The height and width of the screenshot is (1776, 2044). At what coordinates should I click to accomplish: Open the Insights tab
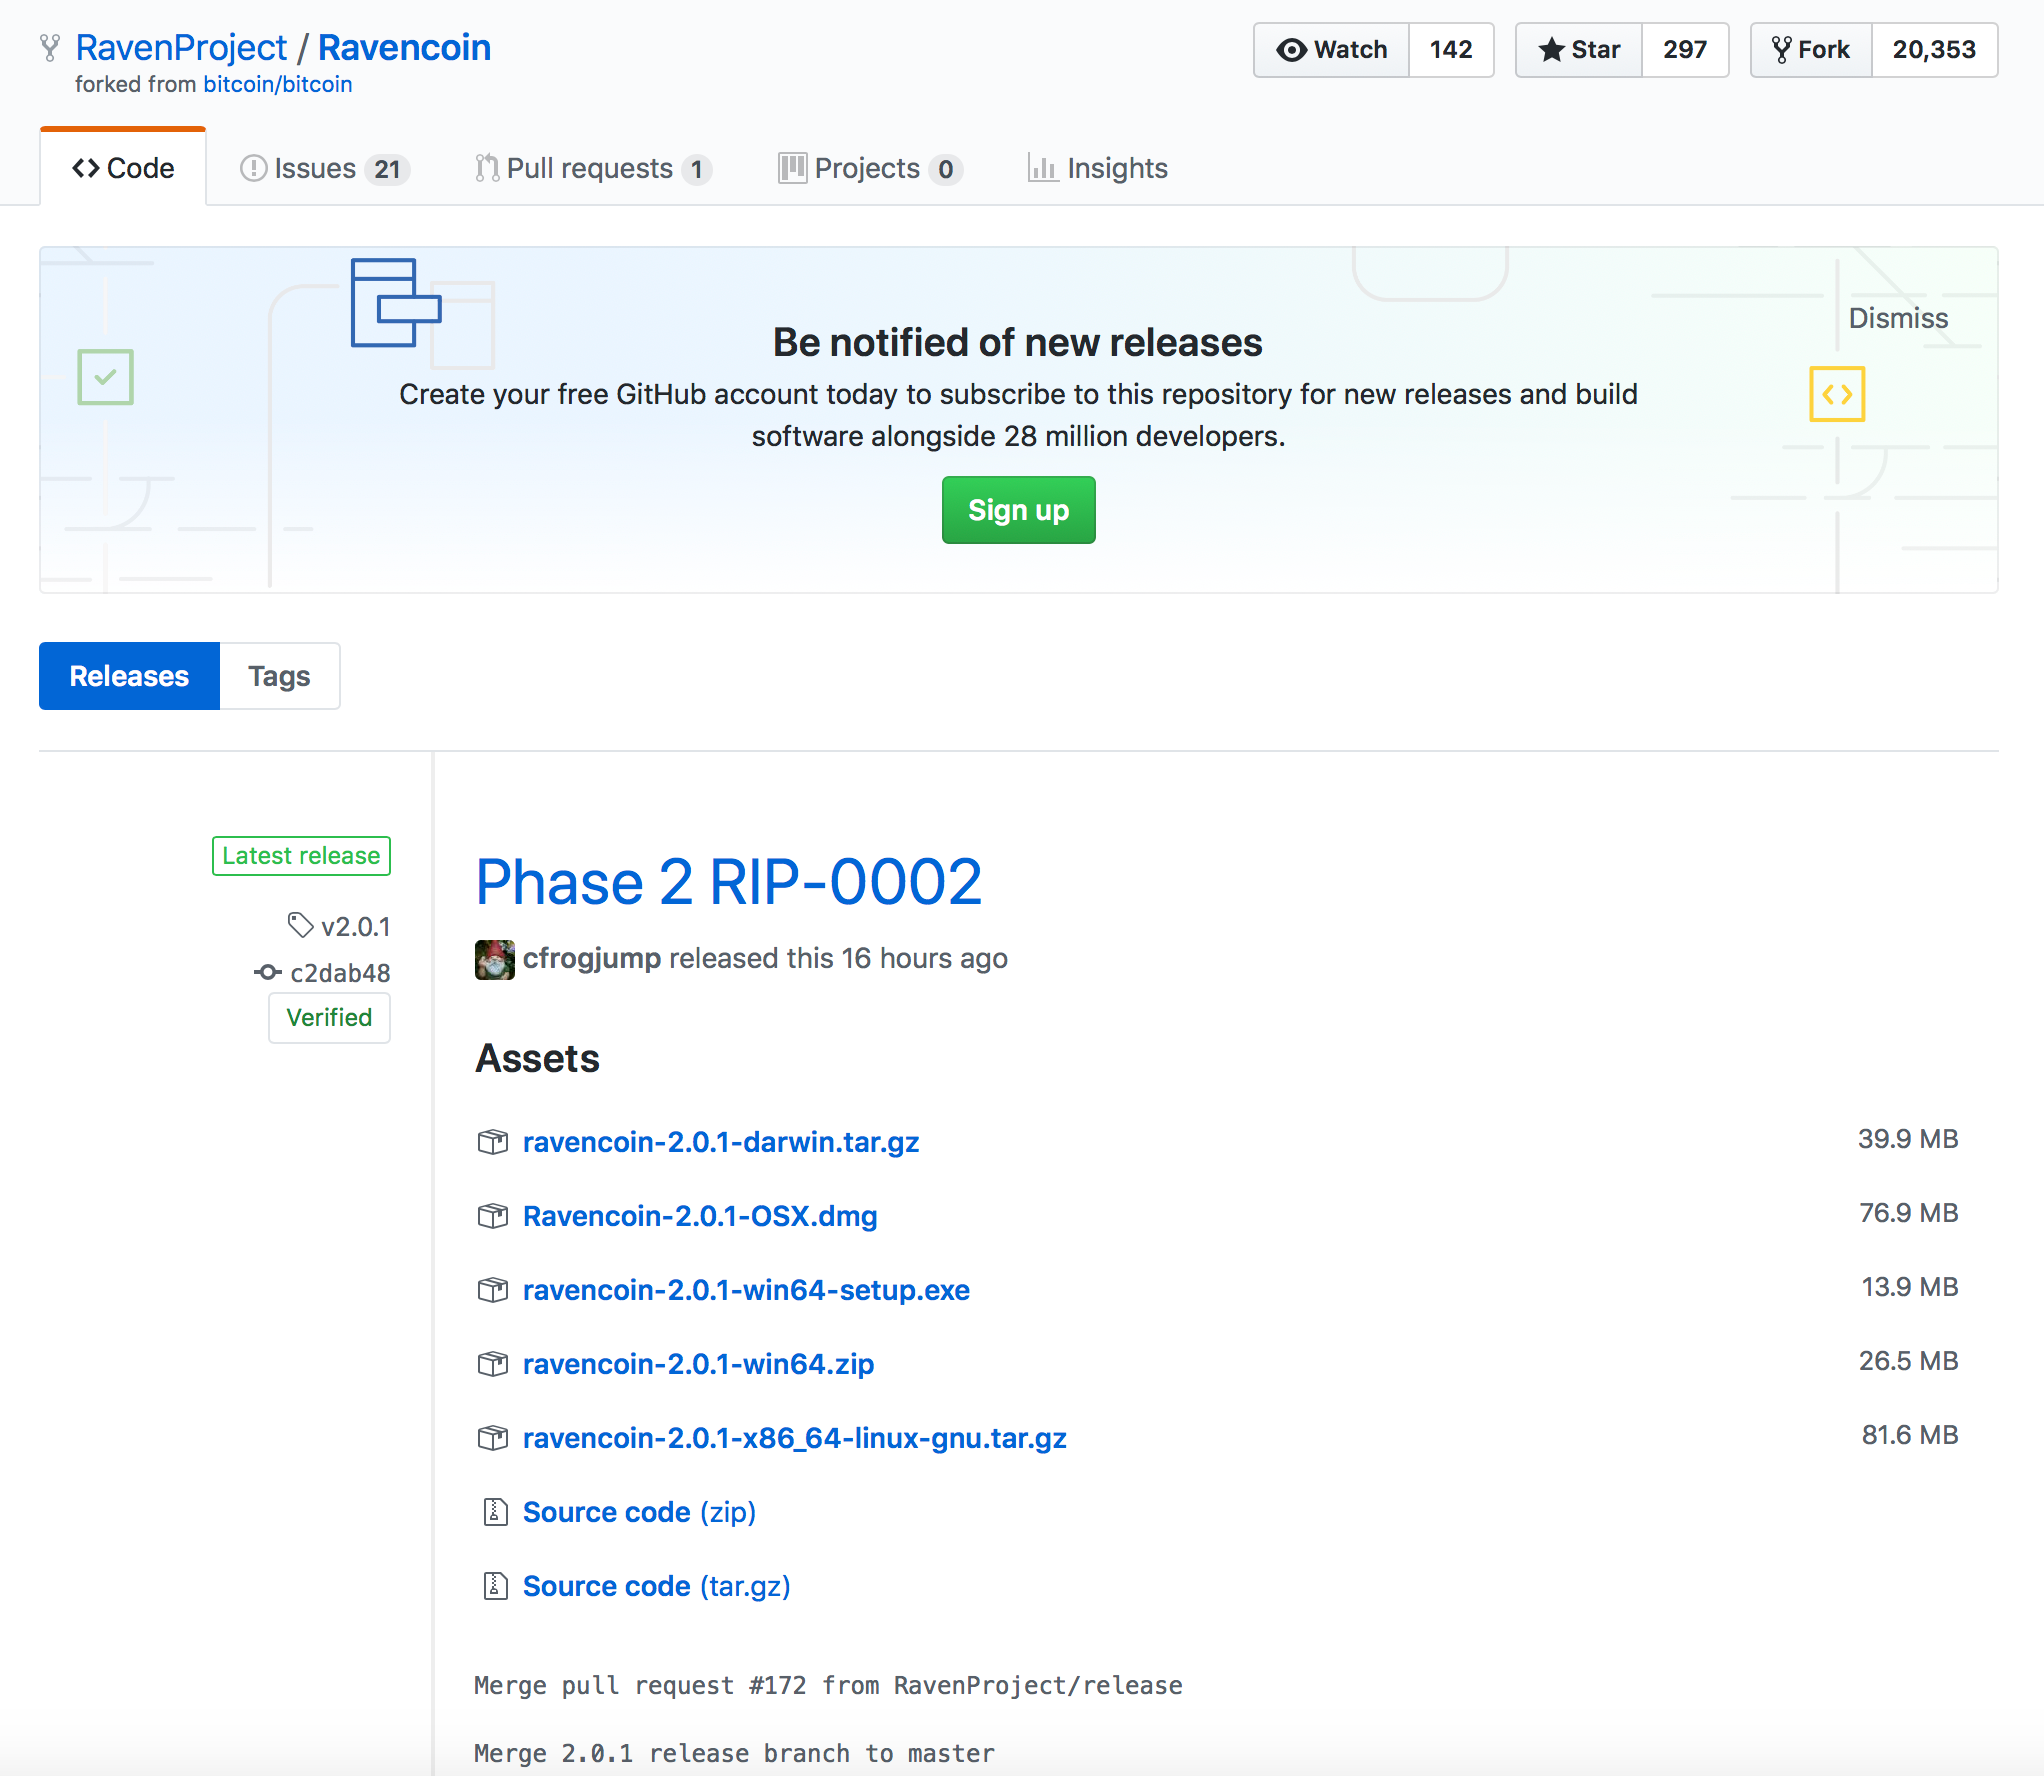tap(1097, 168)
